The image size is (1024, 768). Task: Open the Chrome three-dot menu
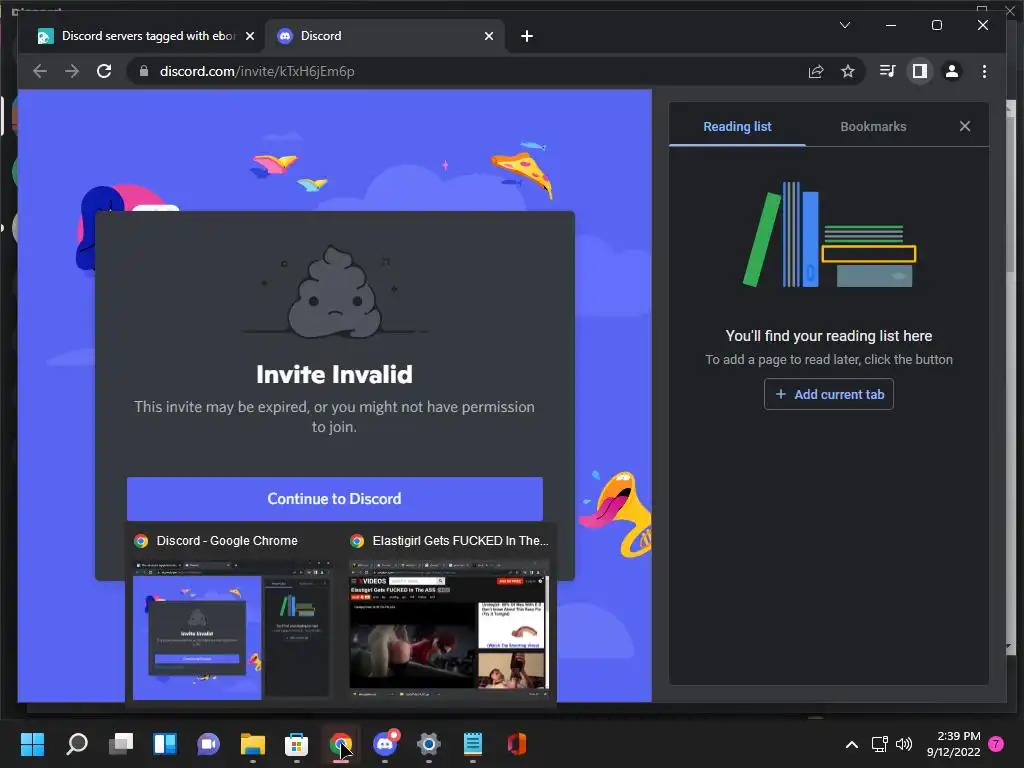(x=984, y=71)
